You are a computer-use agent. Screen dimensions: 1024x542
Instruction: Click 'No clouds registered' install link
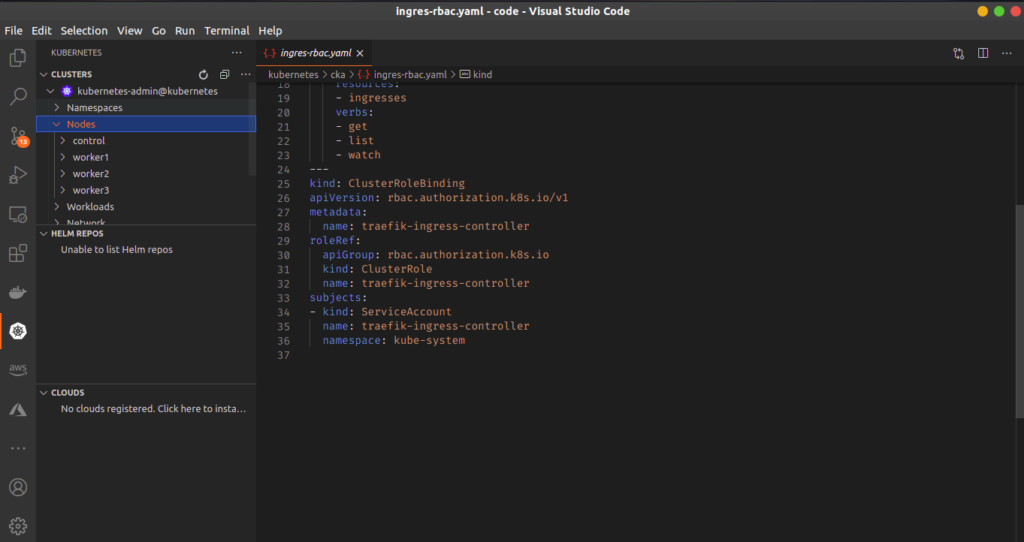153,409
